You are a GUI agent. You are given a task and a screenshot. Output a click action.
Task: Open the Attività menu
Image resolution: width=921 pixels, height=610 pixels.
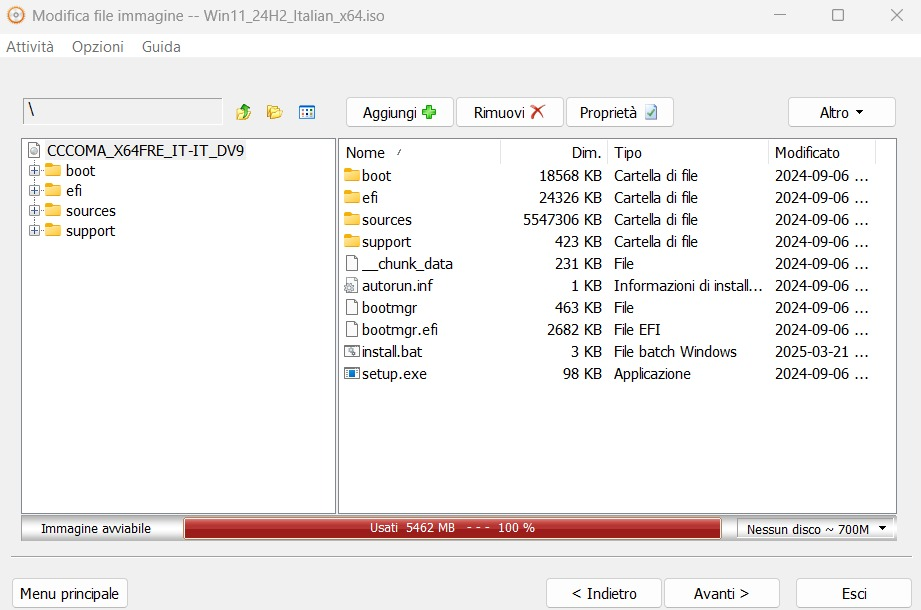point(30,47)
